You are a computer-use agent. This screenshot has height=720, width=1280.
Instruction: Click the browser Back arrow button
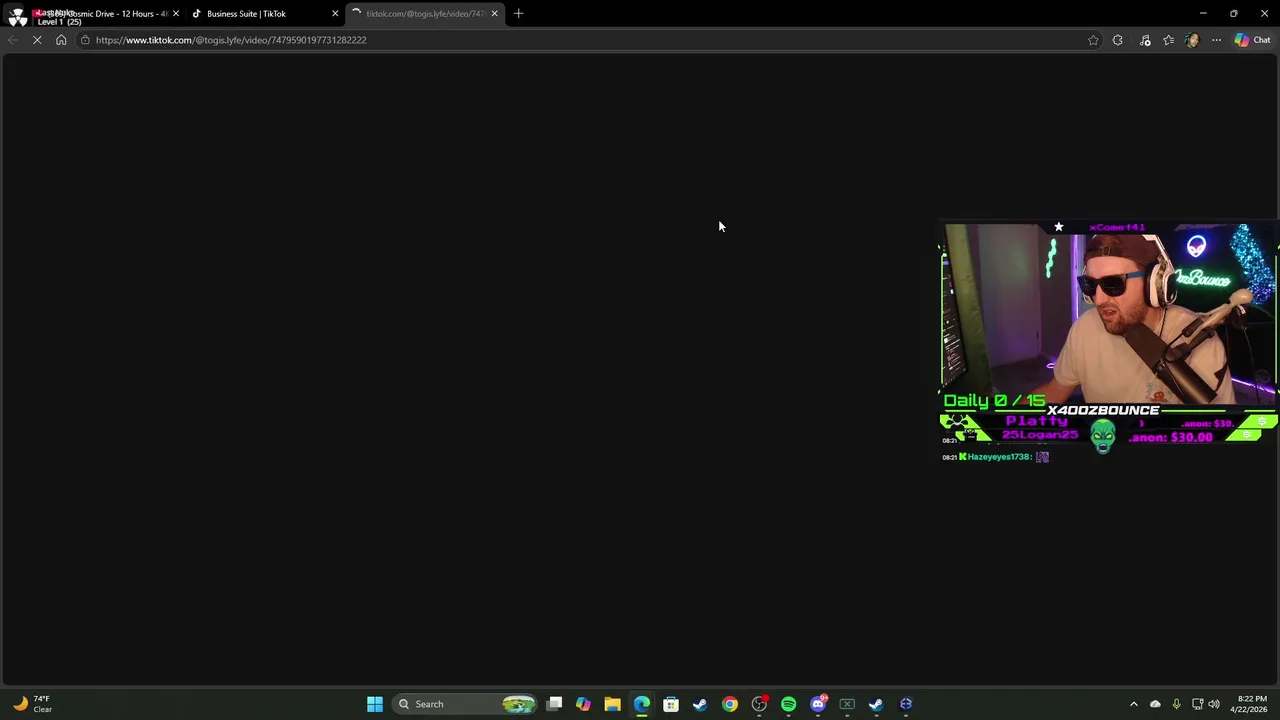coord(13,40)
